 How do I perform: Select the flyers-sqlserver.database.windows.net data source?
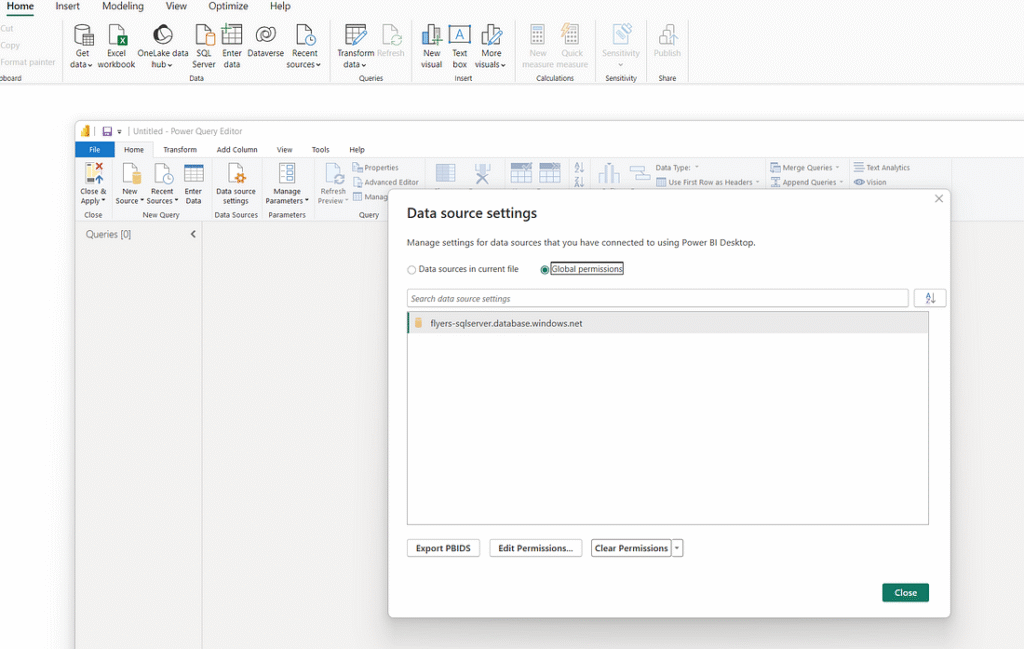[x=667, y=323]
